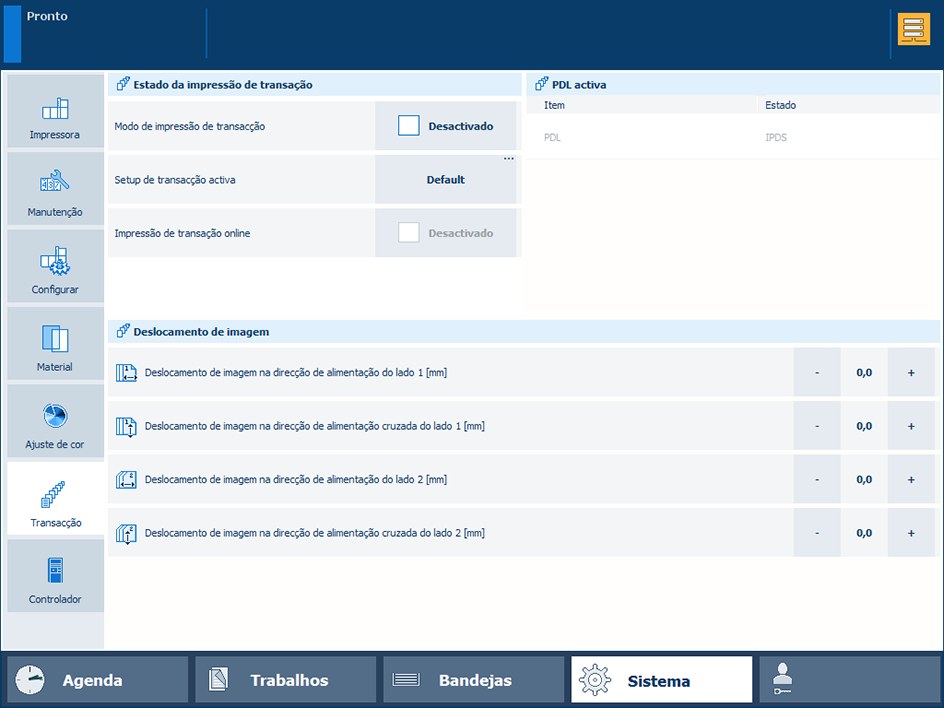The image size is (944, 708).
Task: Decrease side 1 cross-feed image shift
Action: coord(817,426)
